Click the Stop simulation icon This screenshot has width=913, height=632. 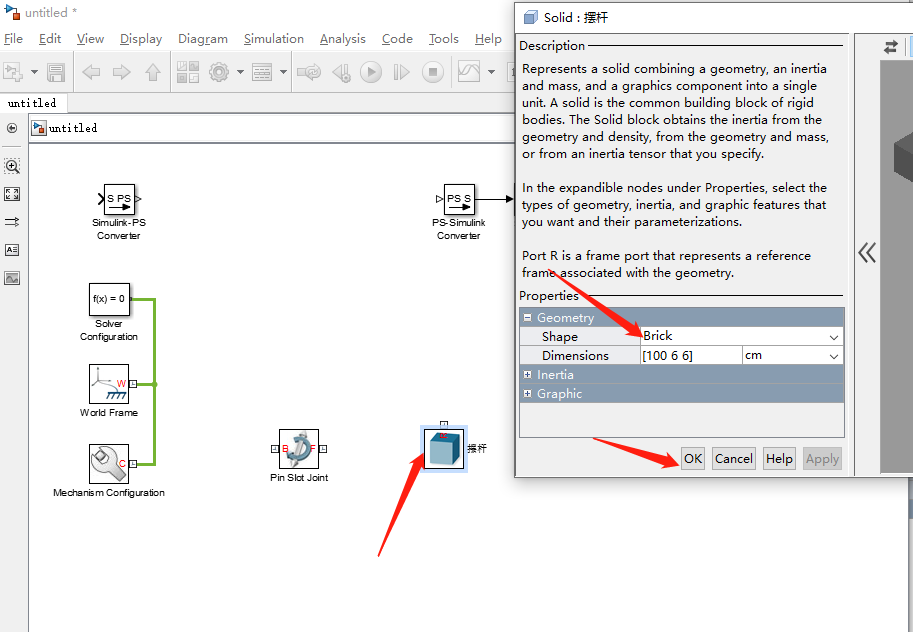pos(433,71)
